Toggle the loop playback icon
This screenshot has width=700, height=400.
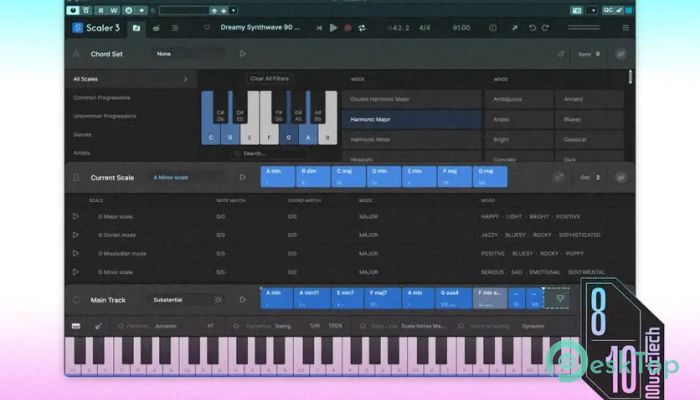361,28
